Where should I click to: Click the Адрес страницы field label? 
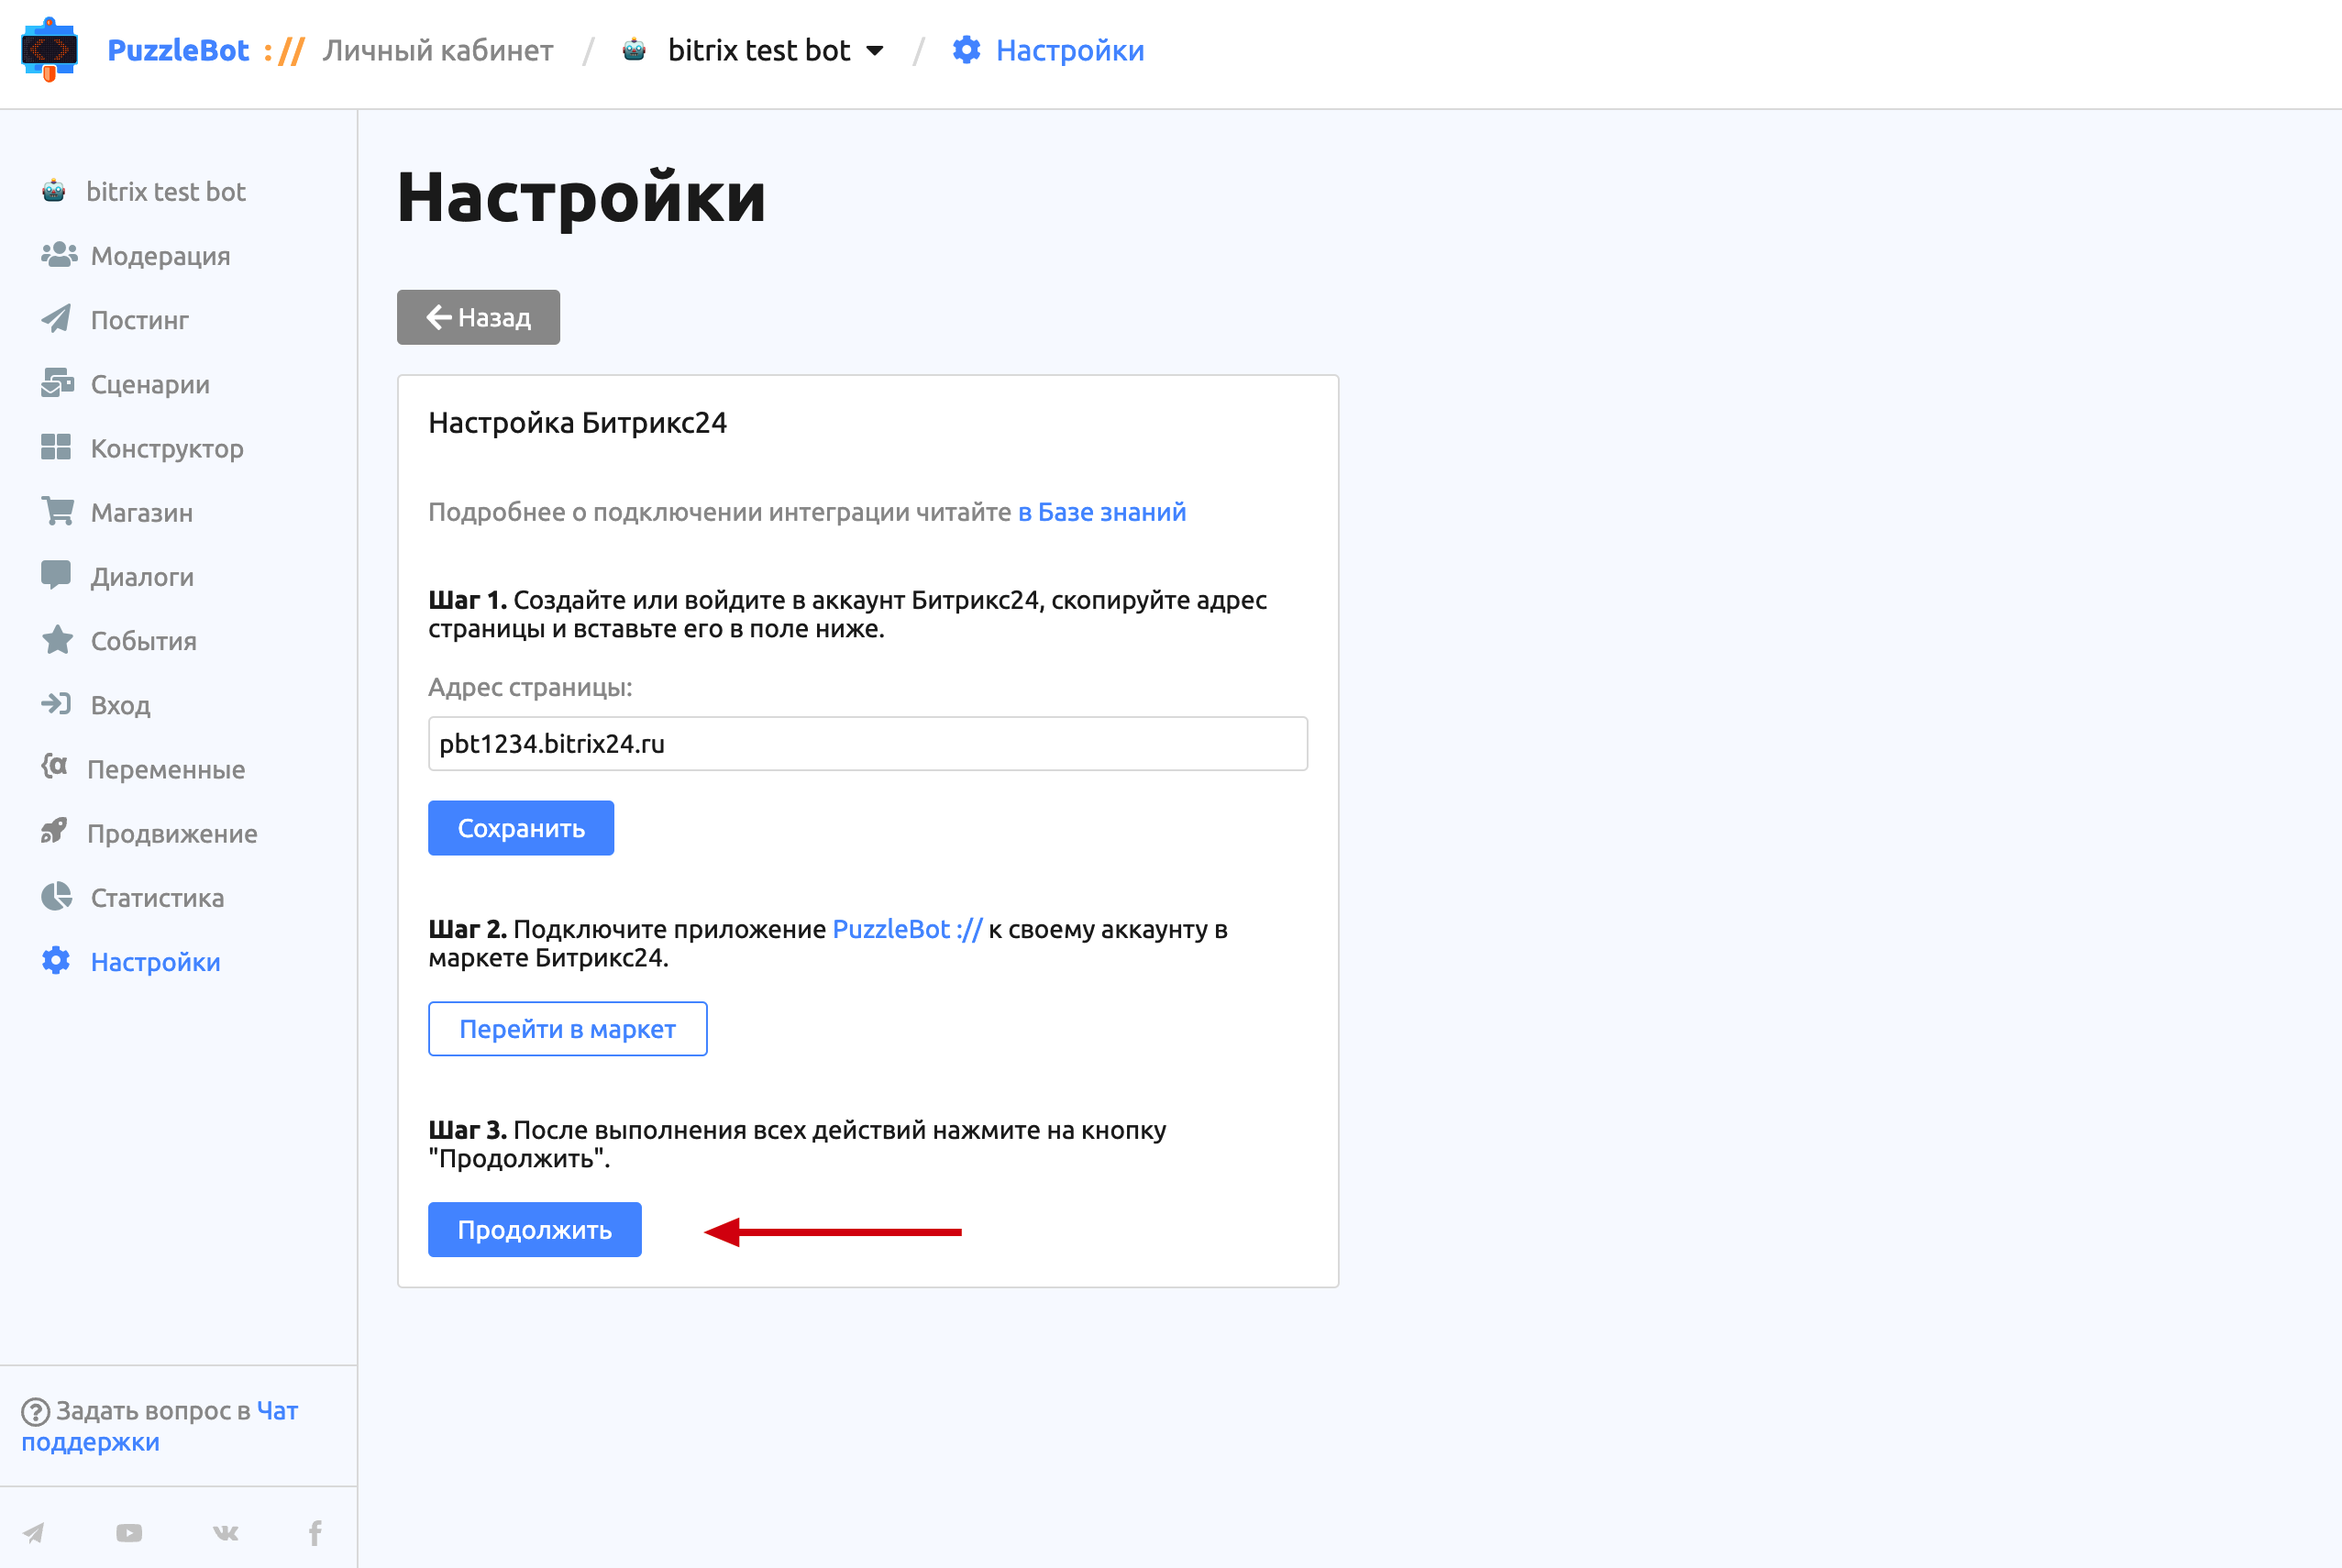530,687
